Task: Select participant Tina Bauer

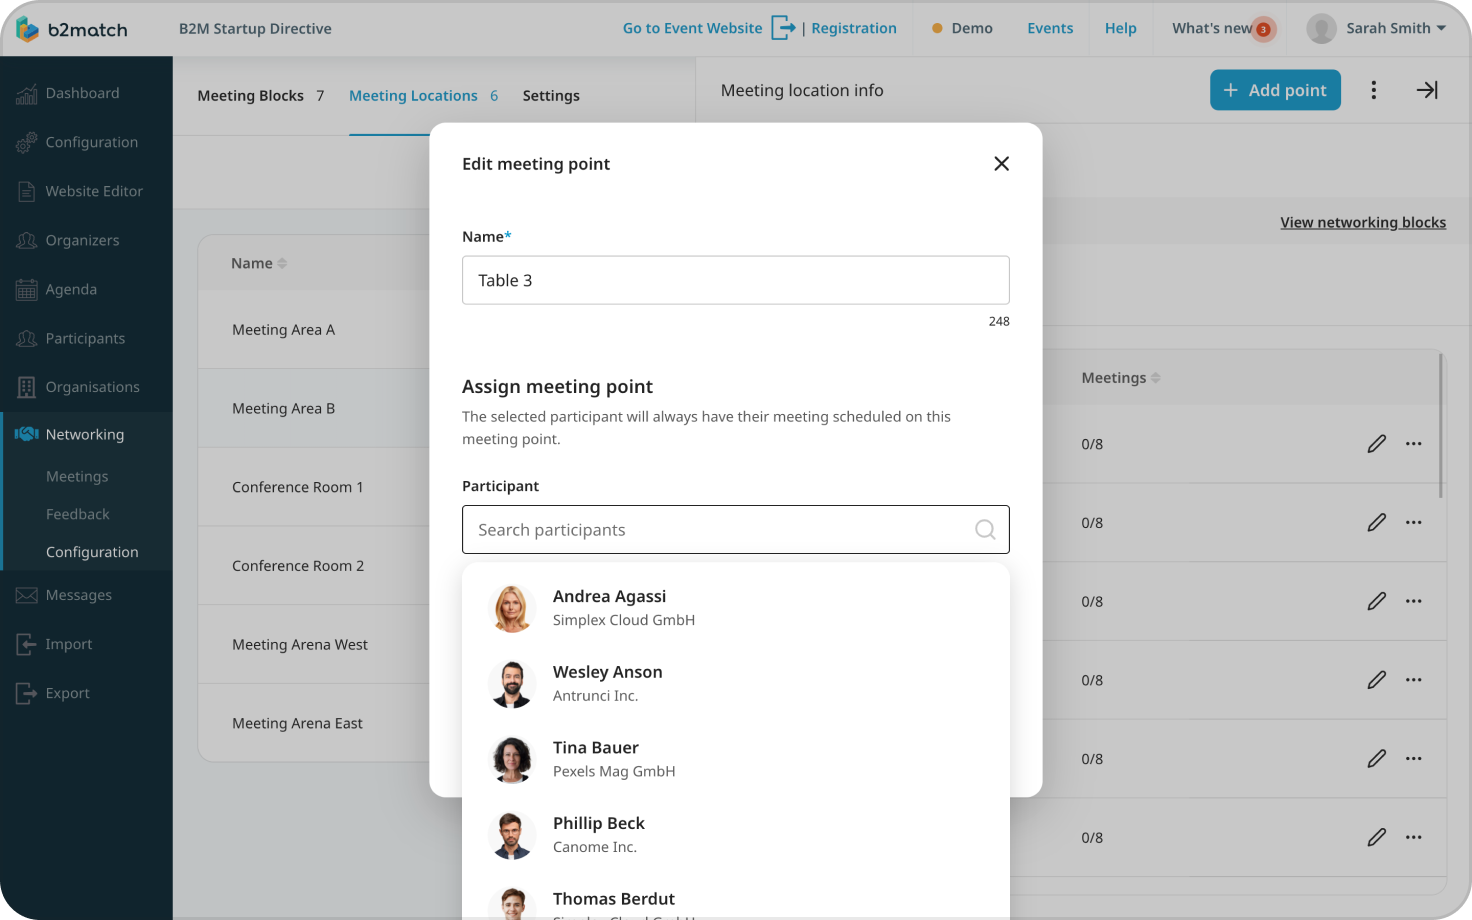Action: coord(736,759)
